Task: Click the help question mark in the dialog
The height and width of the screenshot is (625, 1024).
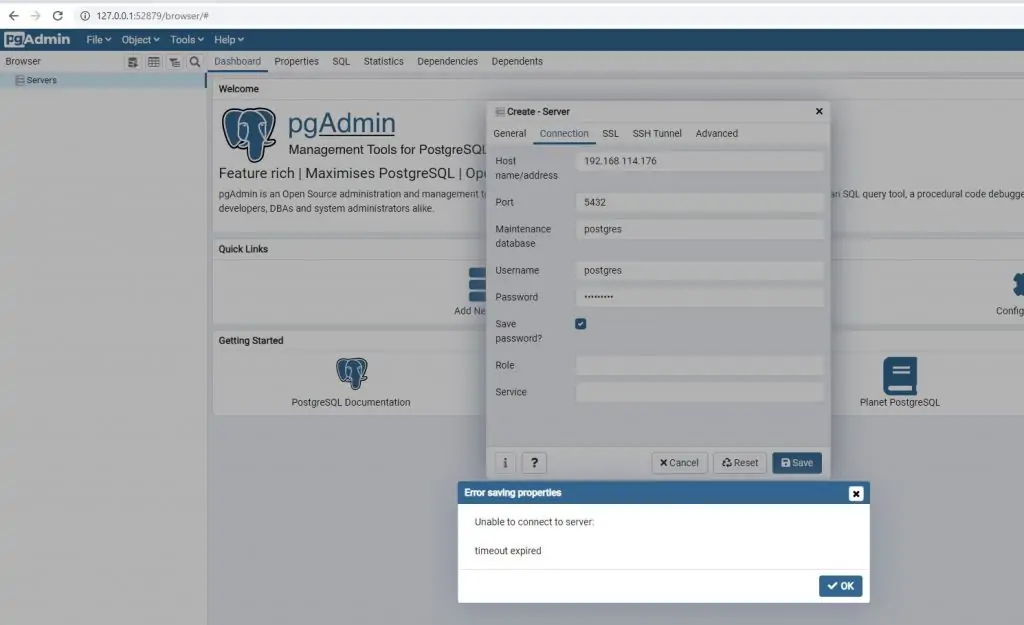Action: [534, 462]
